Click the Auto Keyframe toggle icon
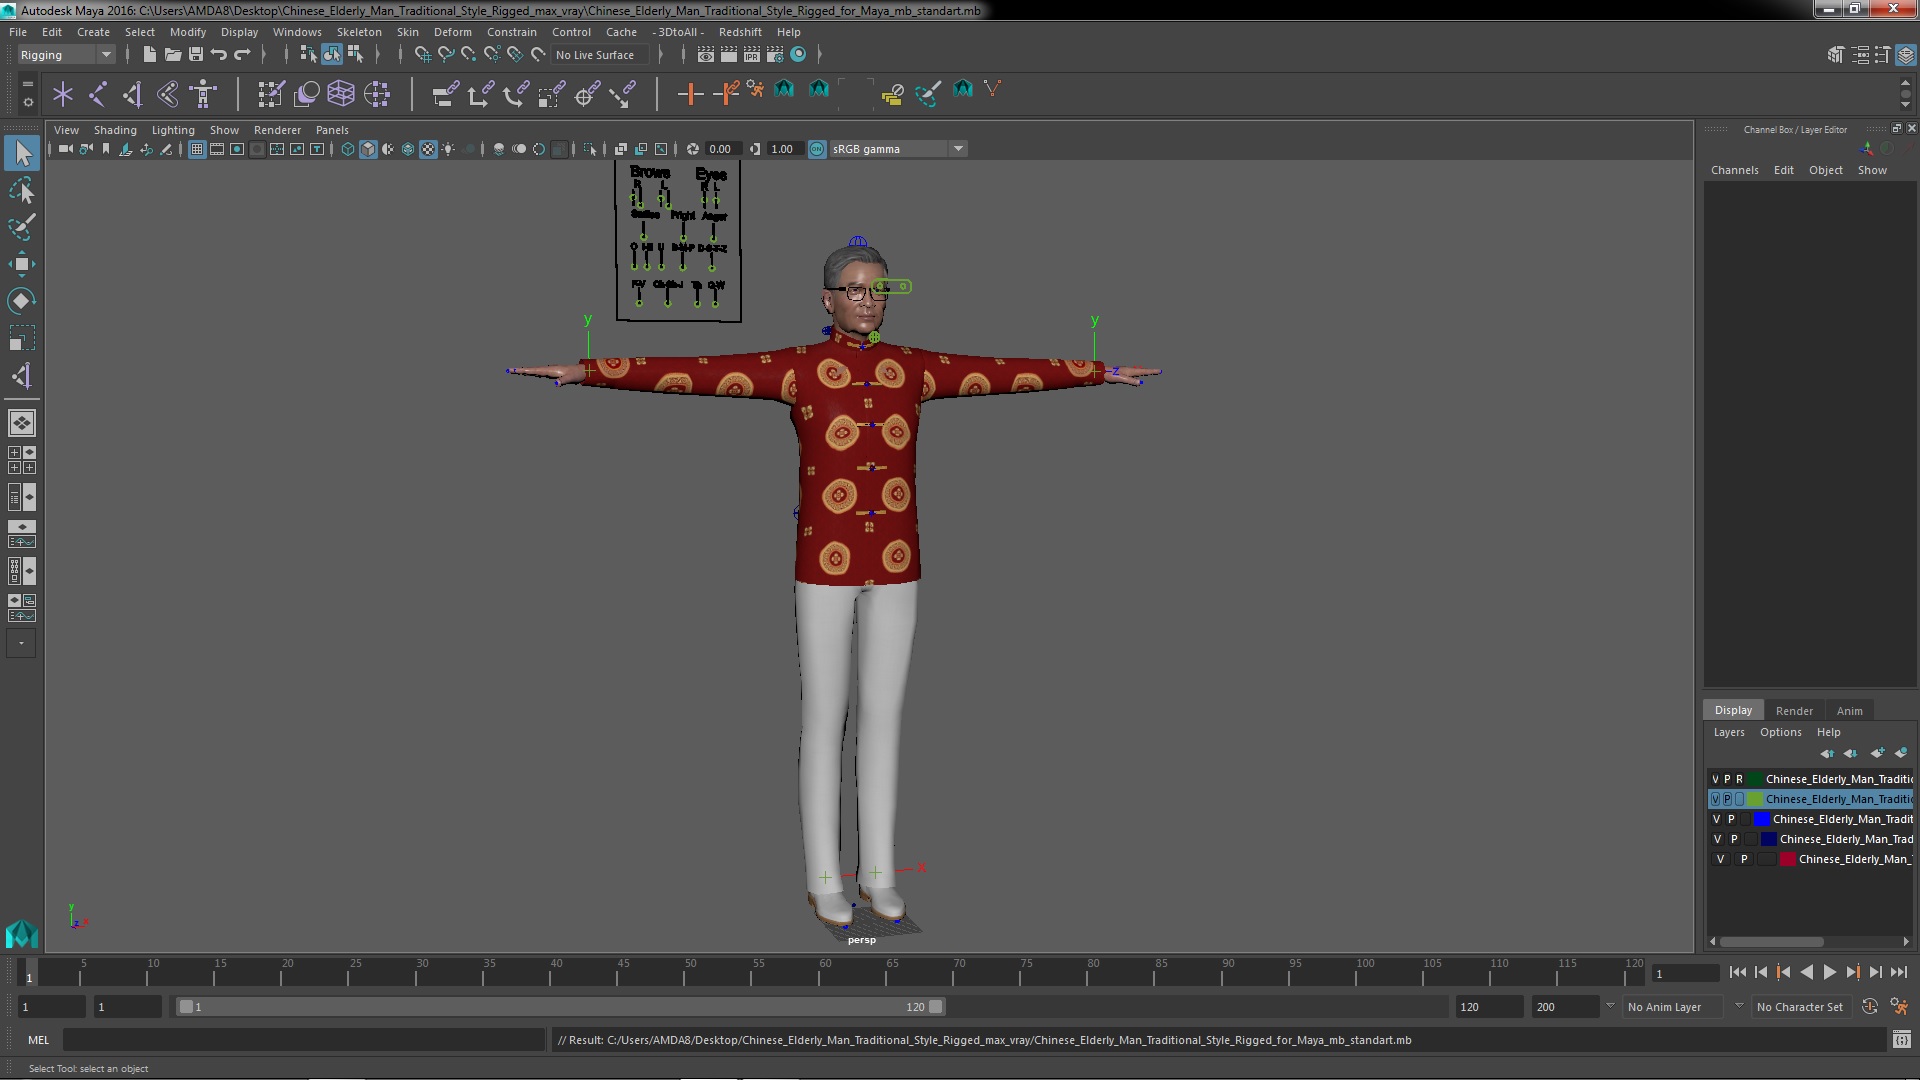The width and height of the screenshot is (1920, 1080). tap(1870, 1007)
